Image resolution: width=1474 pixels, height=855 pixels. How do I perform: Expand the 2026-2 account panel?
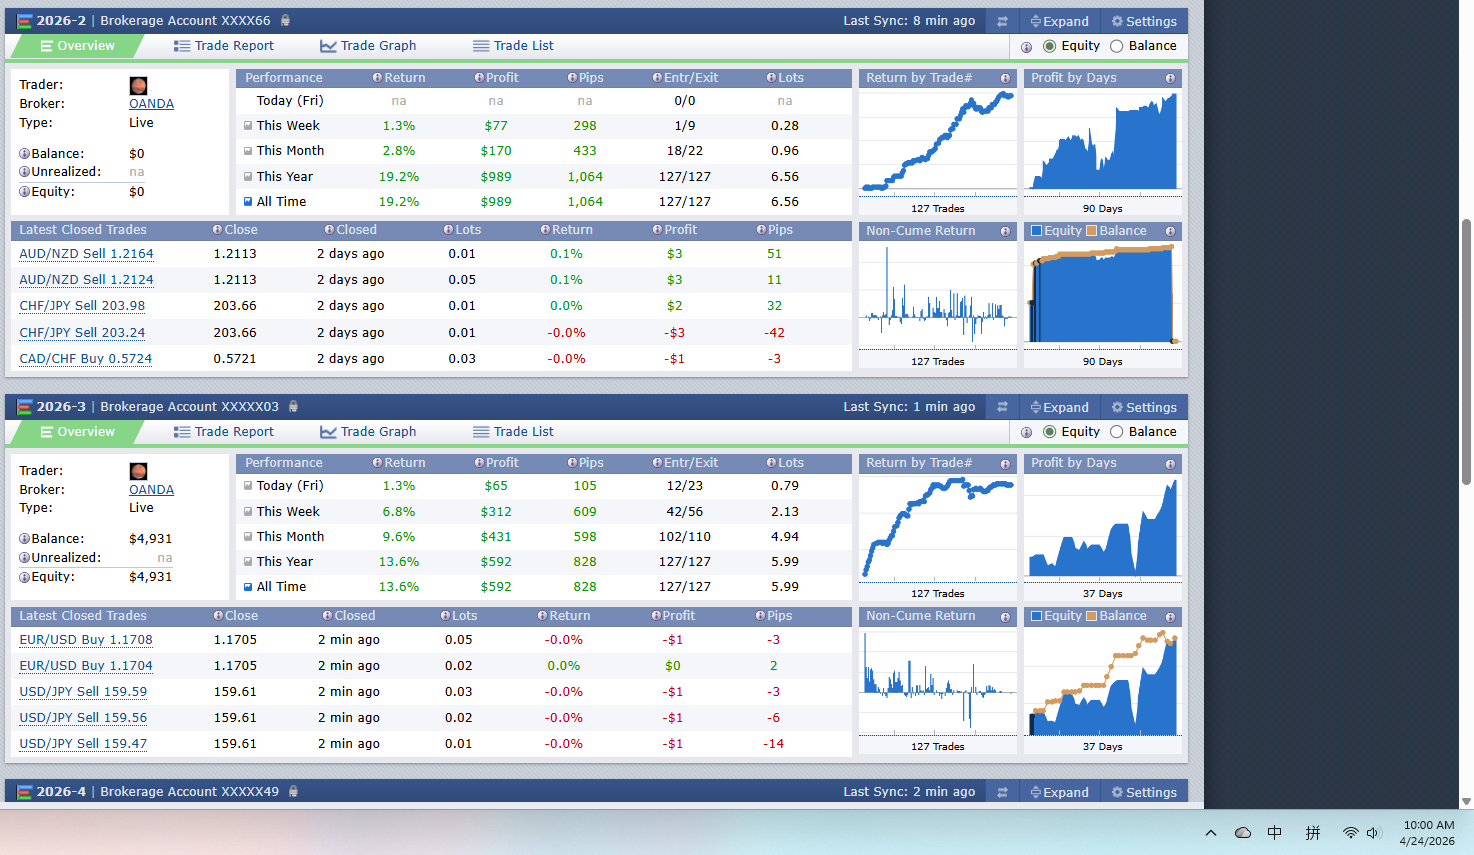(x=1059, y=21)
